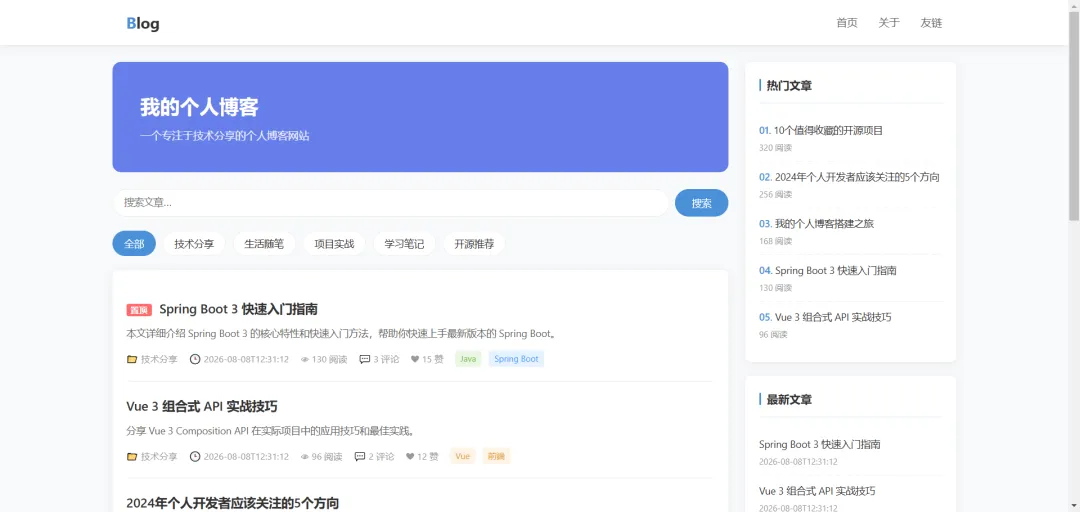The width and height of the screenshot is (1080, 512).
Task: Click the Vue 3 Composition API summary text
Action: (270, 431)
